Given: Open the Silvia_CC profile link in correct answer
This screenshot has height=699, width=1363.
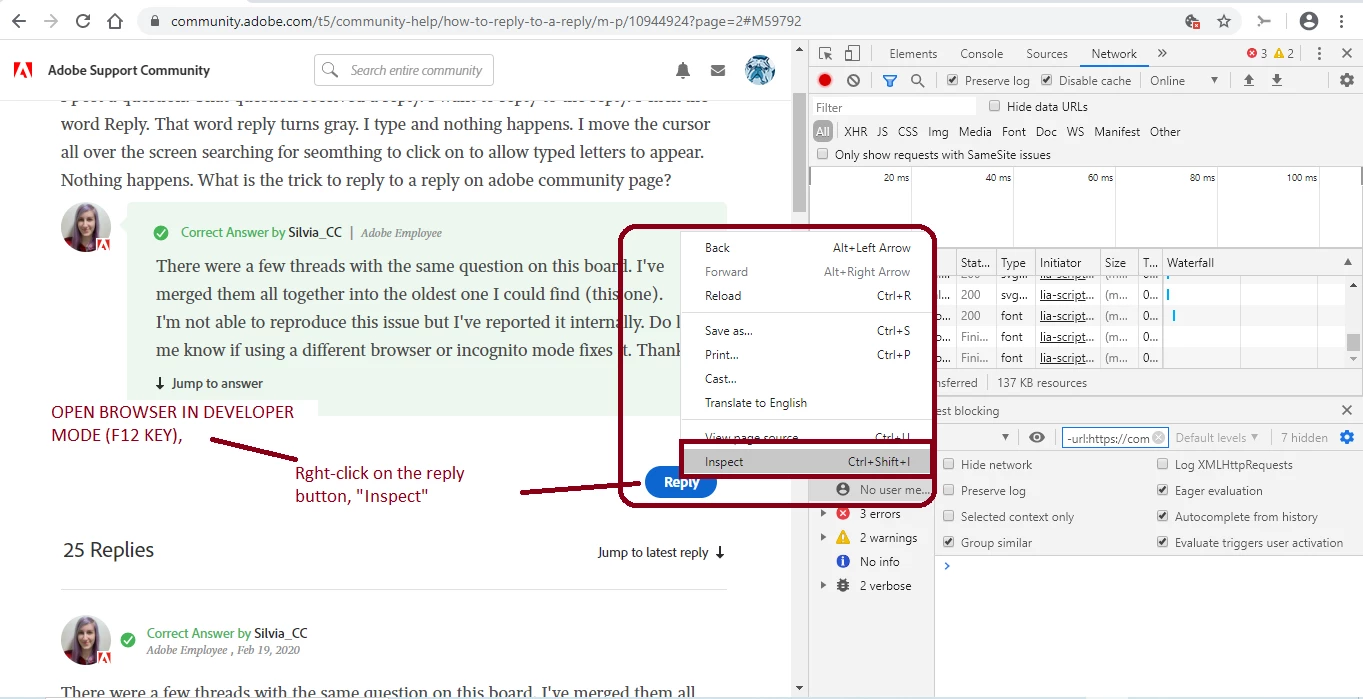Looking at the screenshot, I should click(x=315, y=232).
